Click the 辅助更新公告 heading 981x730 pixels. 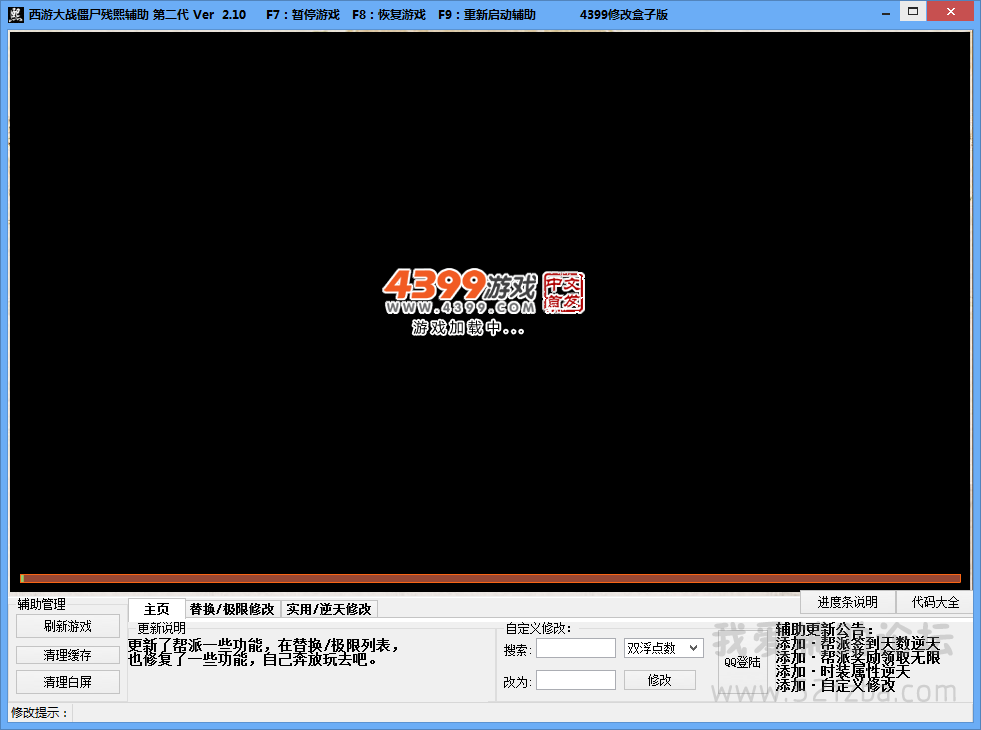coord(825,629)
